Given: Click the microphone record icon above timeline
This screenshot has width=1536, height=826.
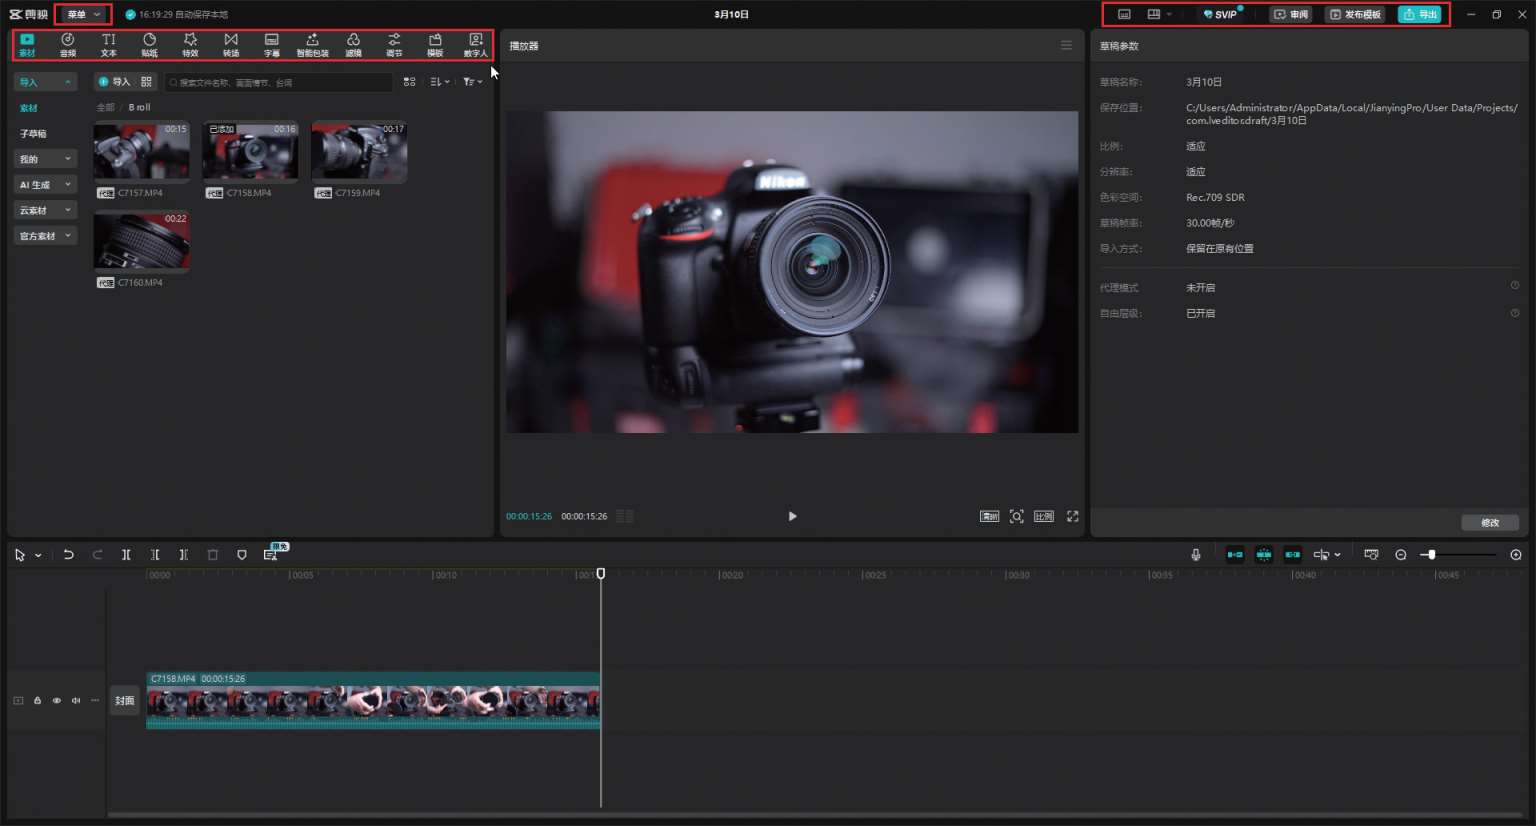Looking at the screenshot, I should (1195, 555).
